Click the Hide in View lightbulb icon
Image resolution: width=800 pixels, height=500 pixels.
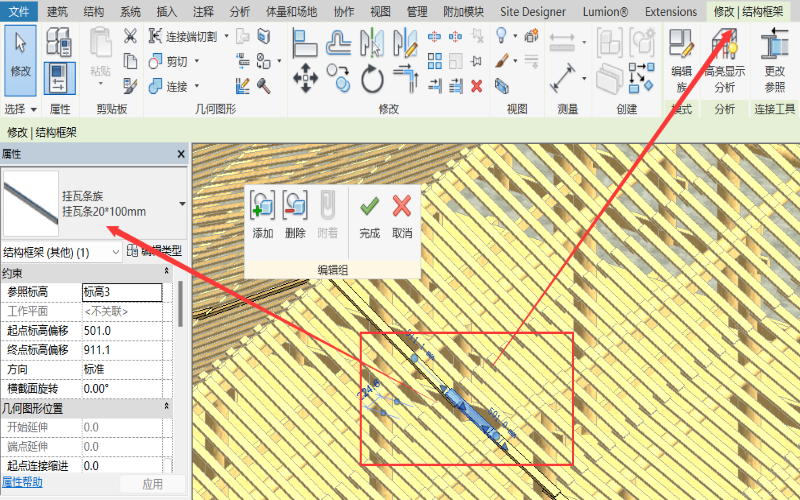click(x=502, y=36)
